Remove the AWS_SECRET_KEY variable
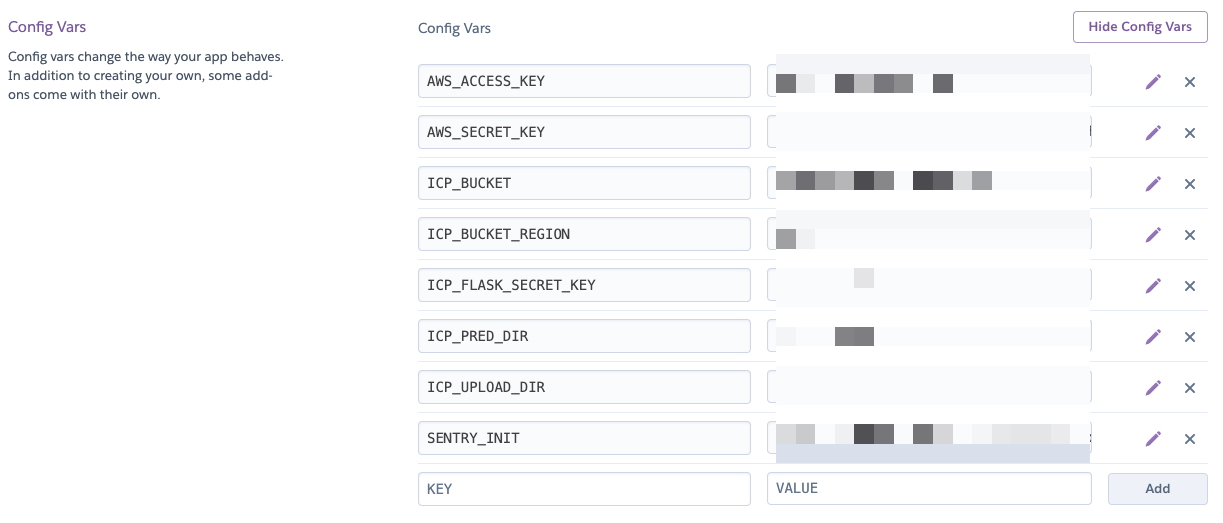This screenshot has width=1223, height=523. (x=1190, y=133)
